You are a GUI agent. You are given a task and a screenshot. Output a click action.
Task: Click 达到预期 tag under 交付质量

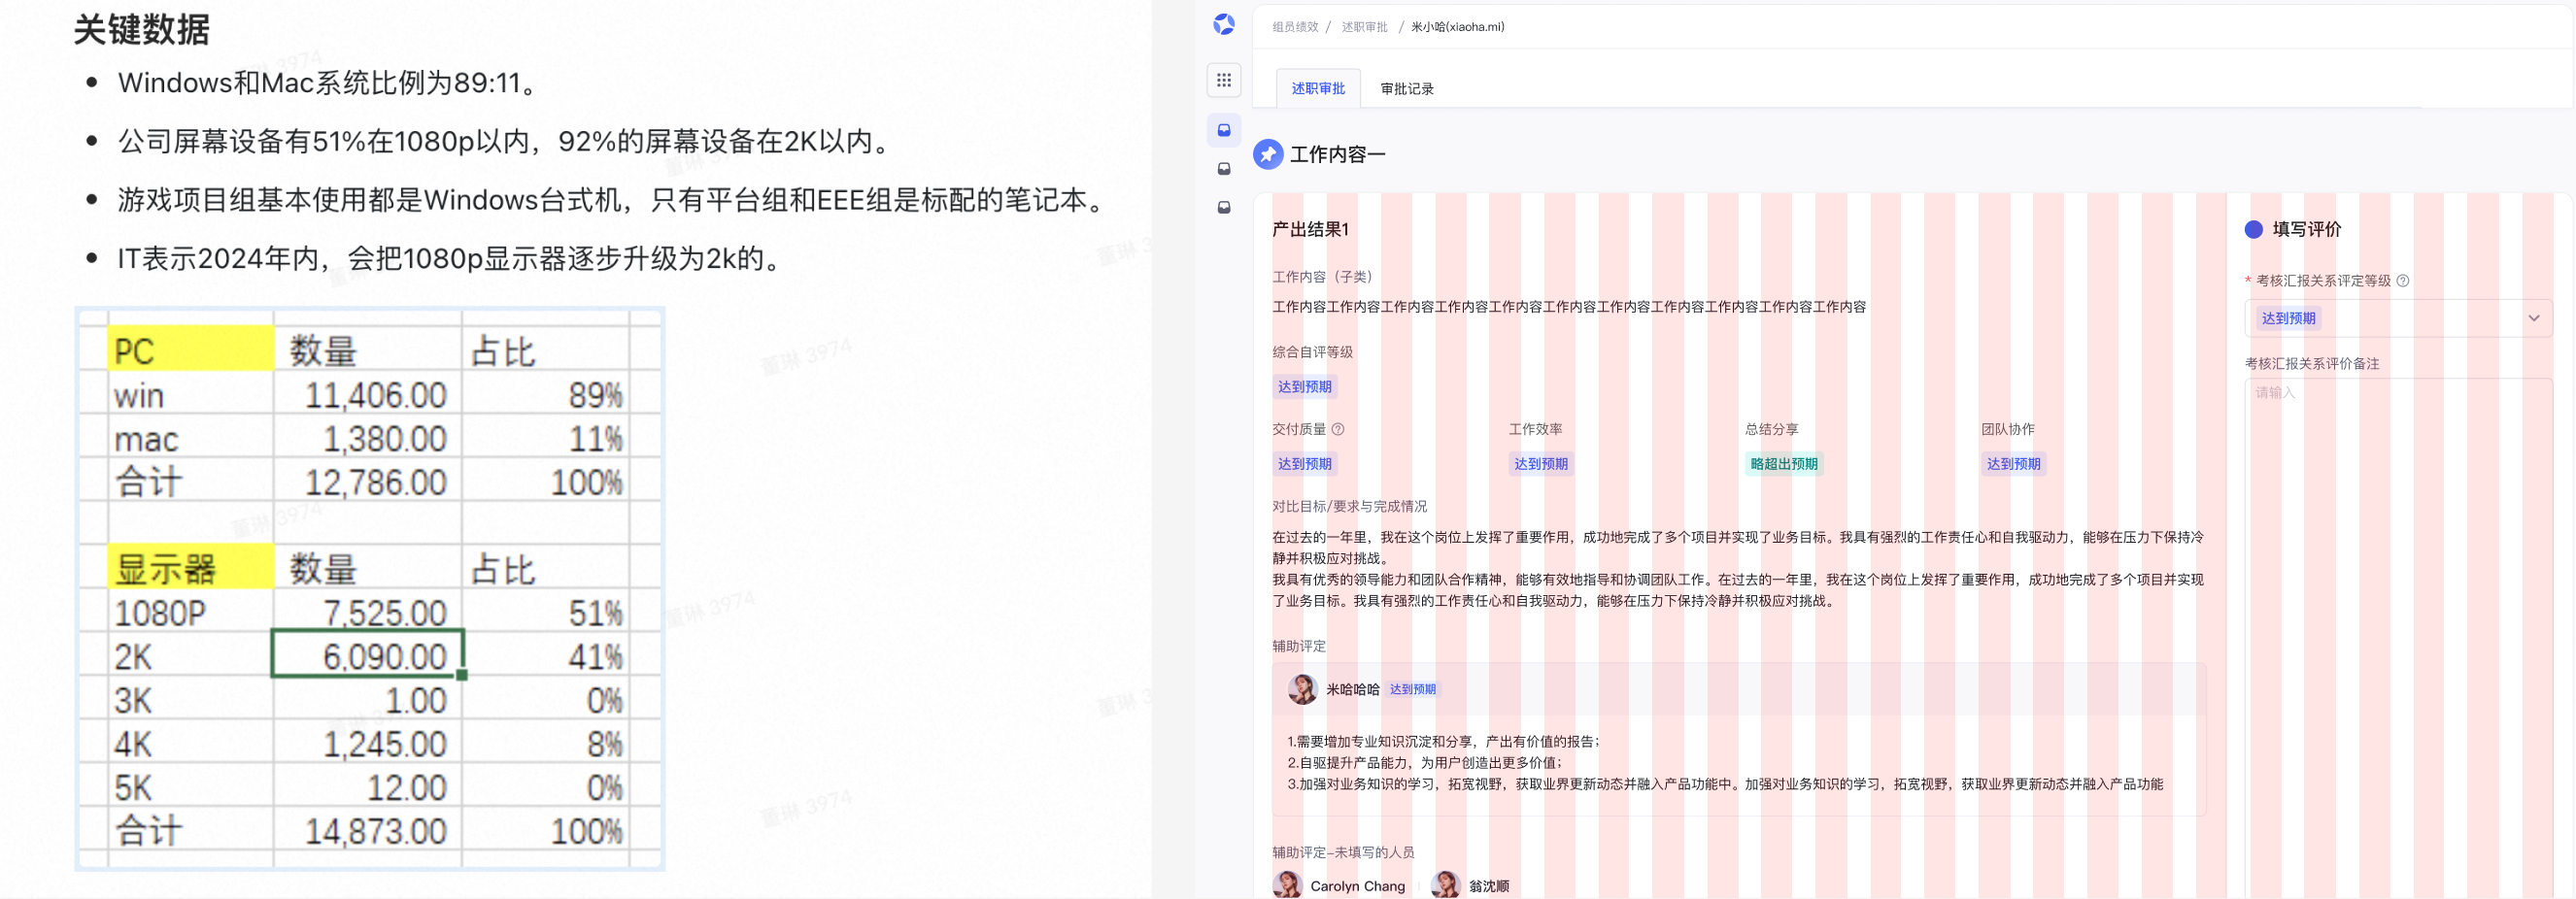[1304, 464]
